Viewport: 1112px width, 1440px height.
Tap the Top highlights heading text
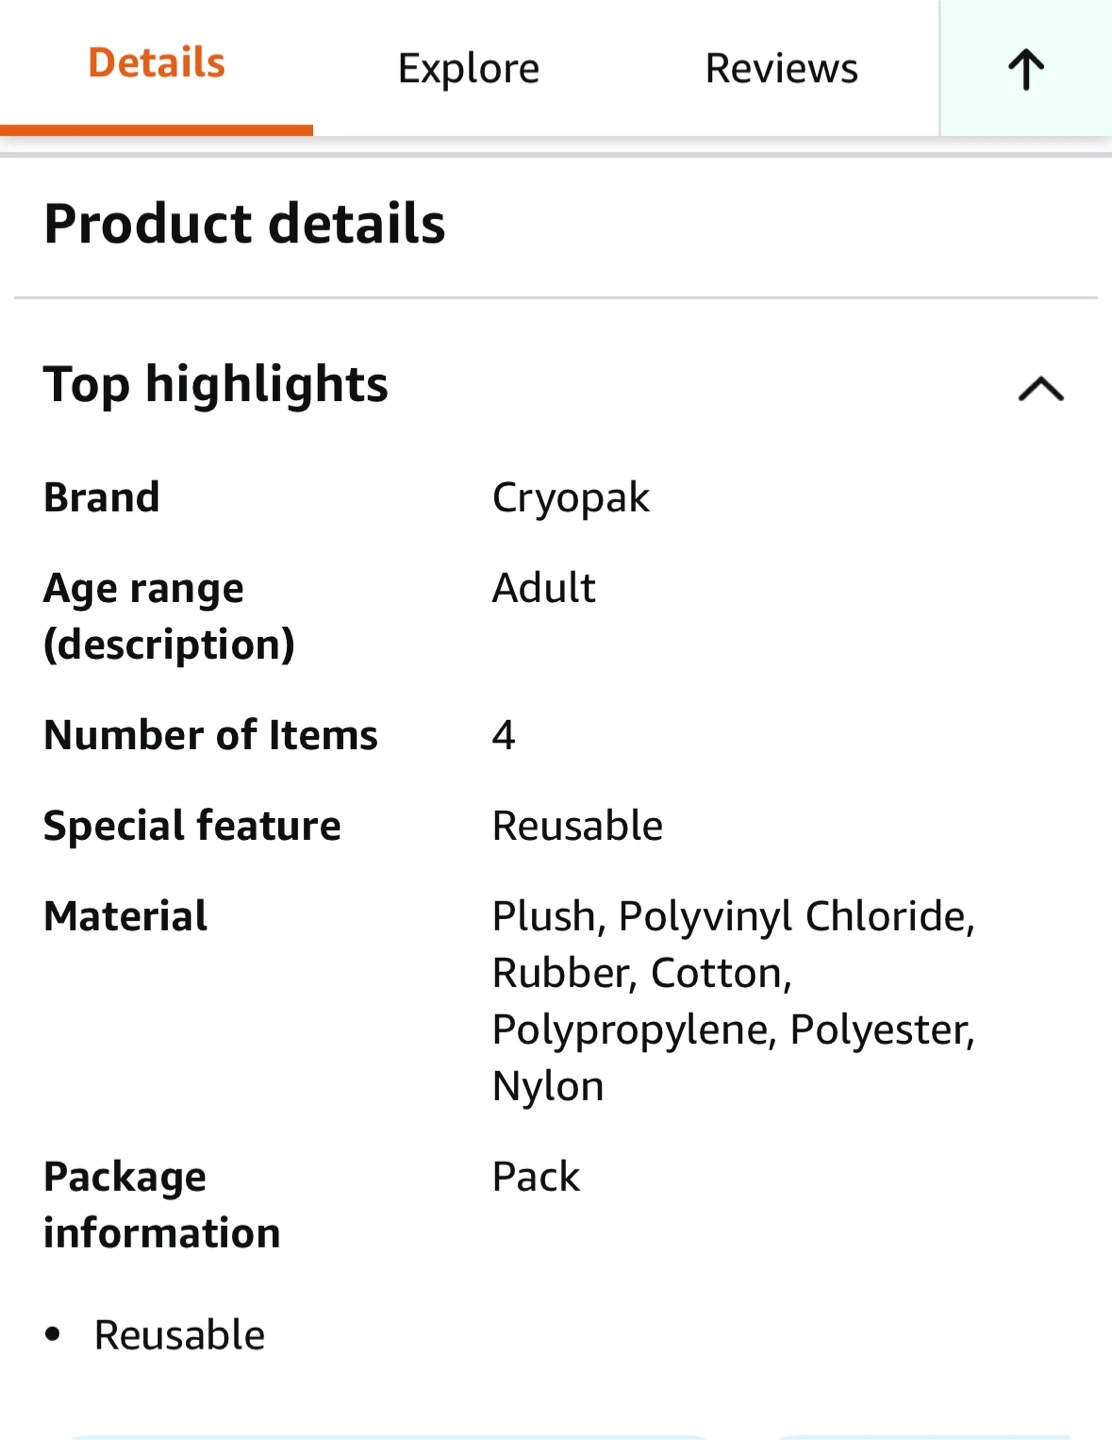point(216,385)
